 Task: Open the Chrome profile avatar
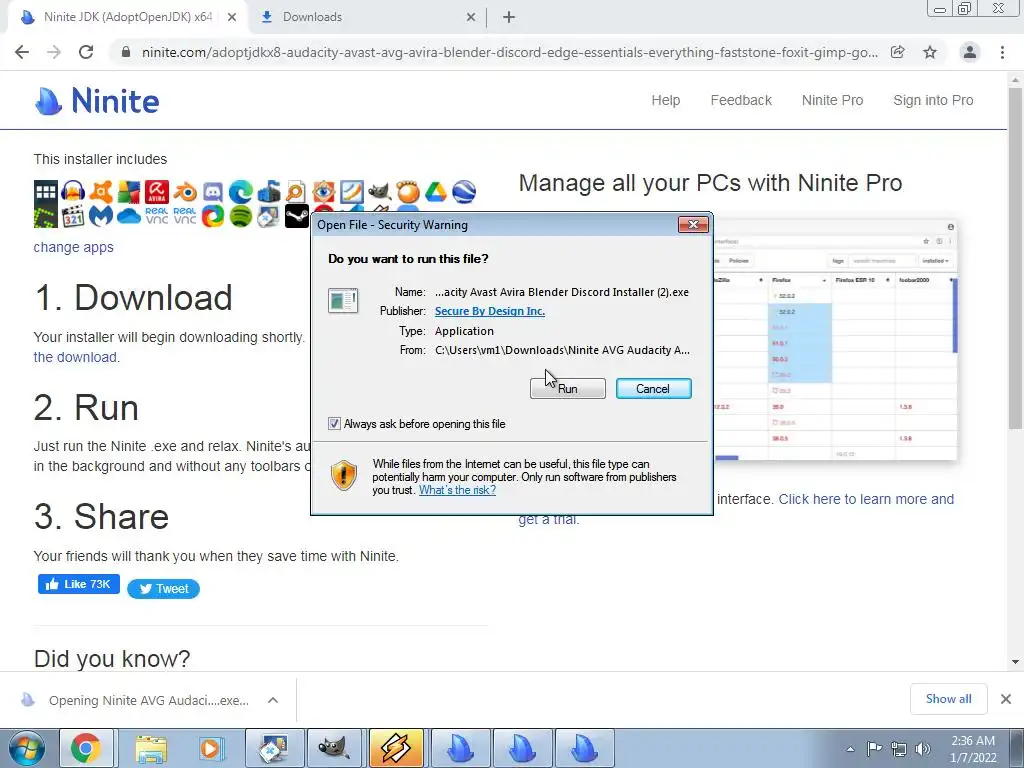pos(970,52)
